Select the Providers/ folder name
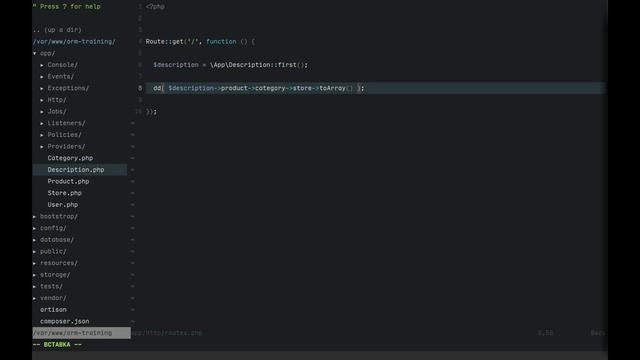Image resolution: width=640 pixels, height=360 pixels. coord(66,147)
